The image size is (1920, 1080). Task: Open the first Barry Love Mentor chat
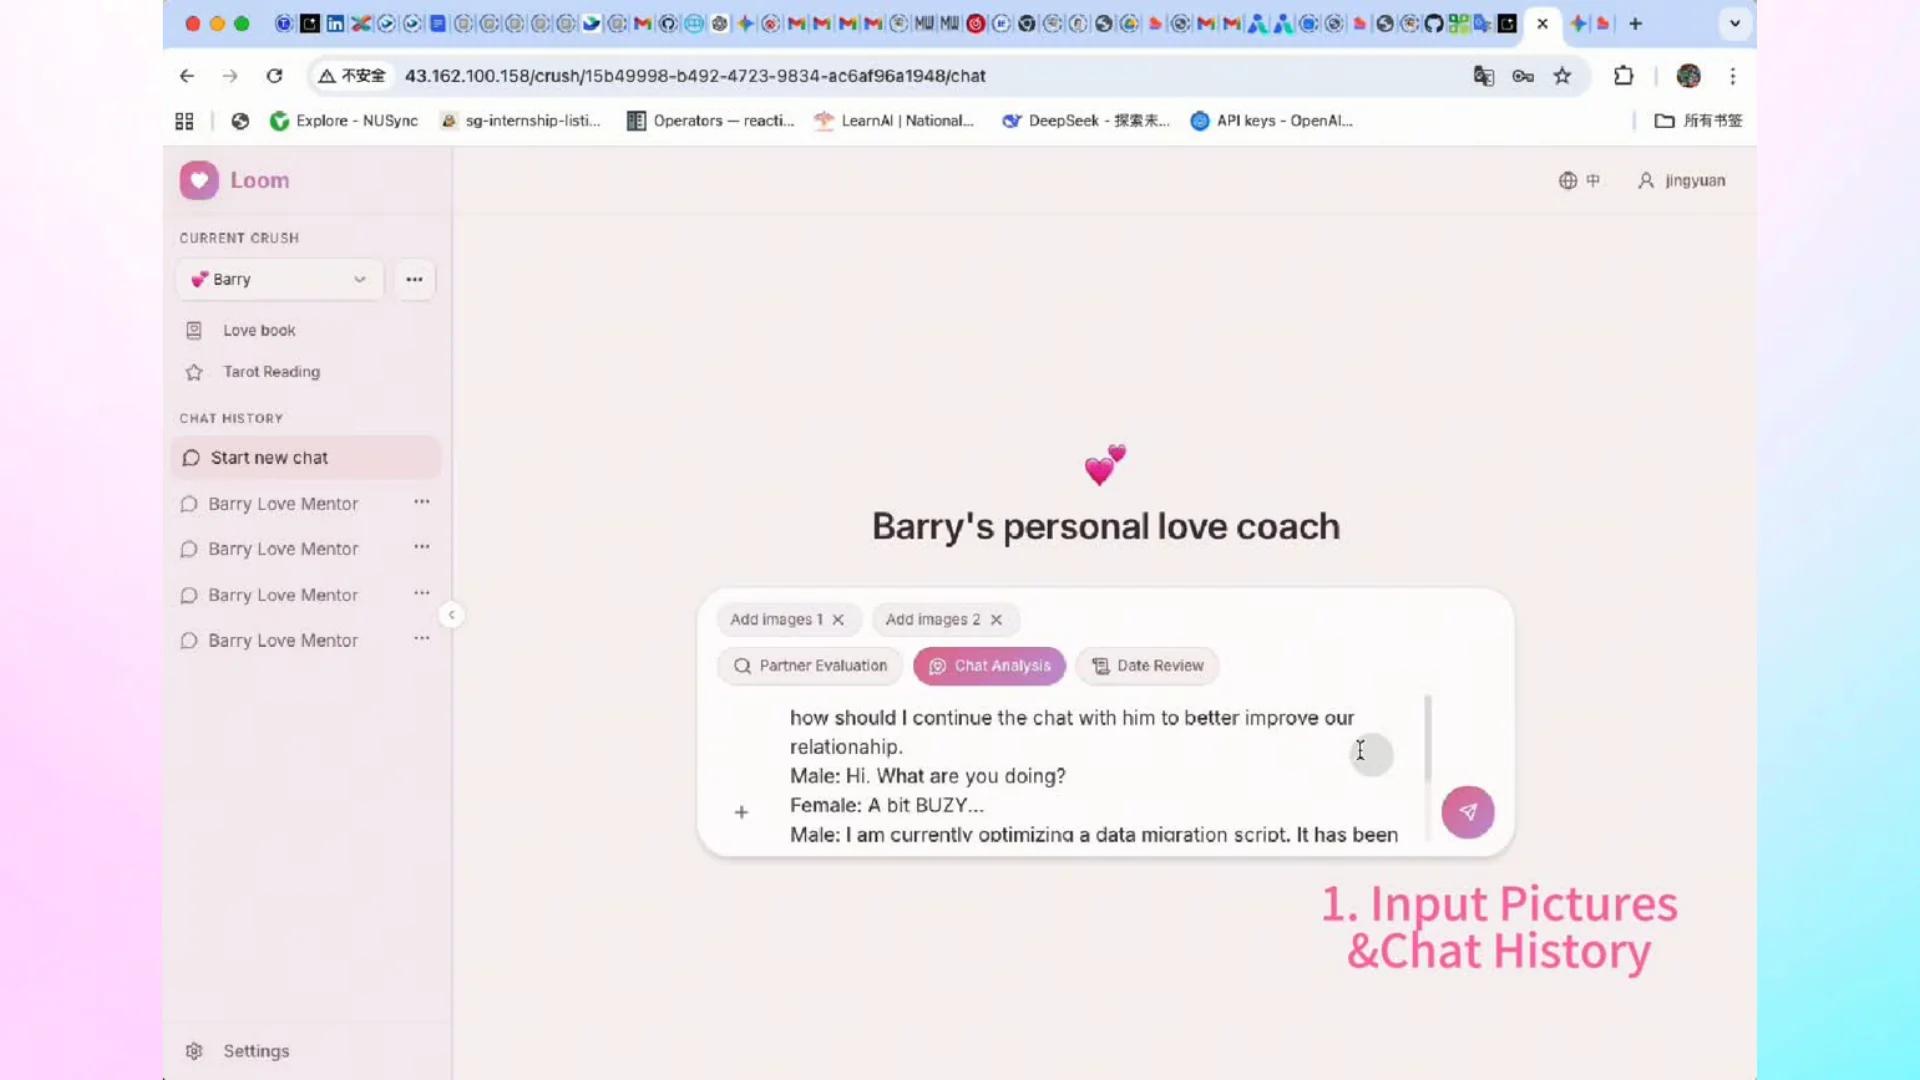[283, 504]
